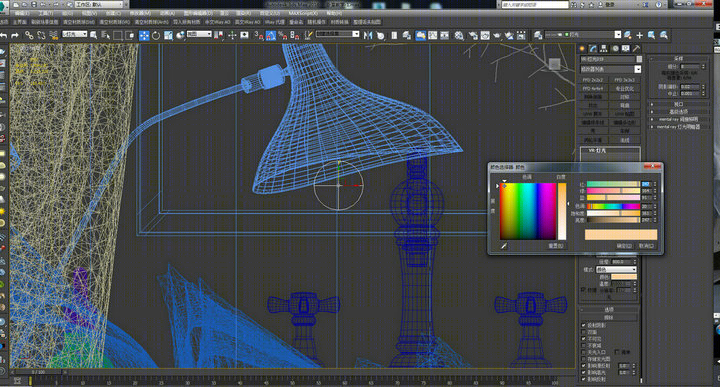The height and width of the screenshot is (387, 720).
Task: Switch to the Hierarchy command panel tab
Action: [x=604, y=48]
